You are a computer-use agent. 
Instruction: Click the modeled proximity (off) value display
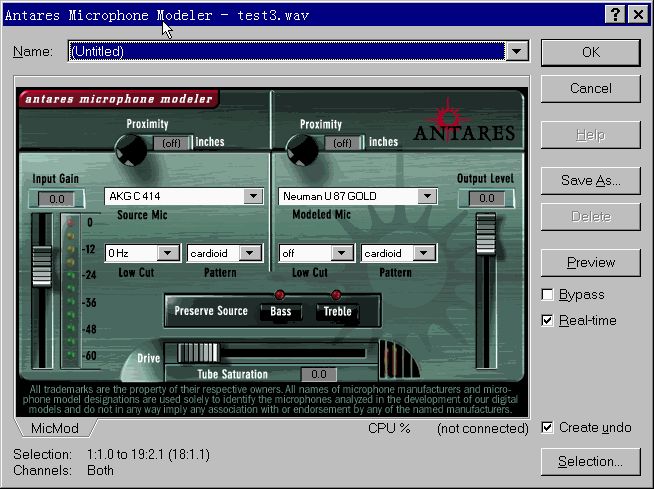342,143
